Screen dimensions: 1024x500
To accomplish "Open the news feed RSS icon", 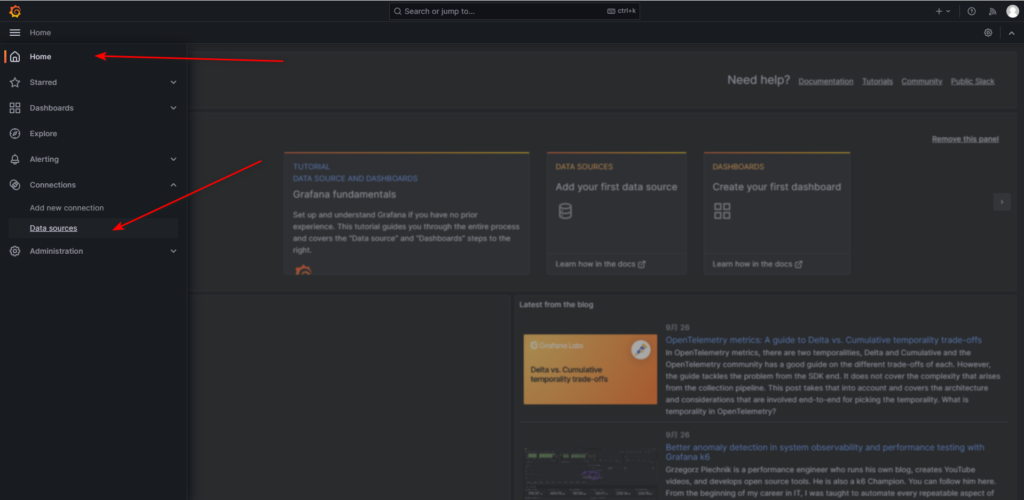I will 992,11.
